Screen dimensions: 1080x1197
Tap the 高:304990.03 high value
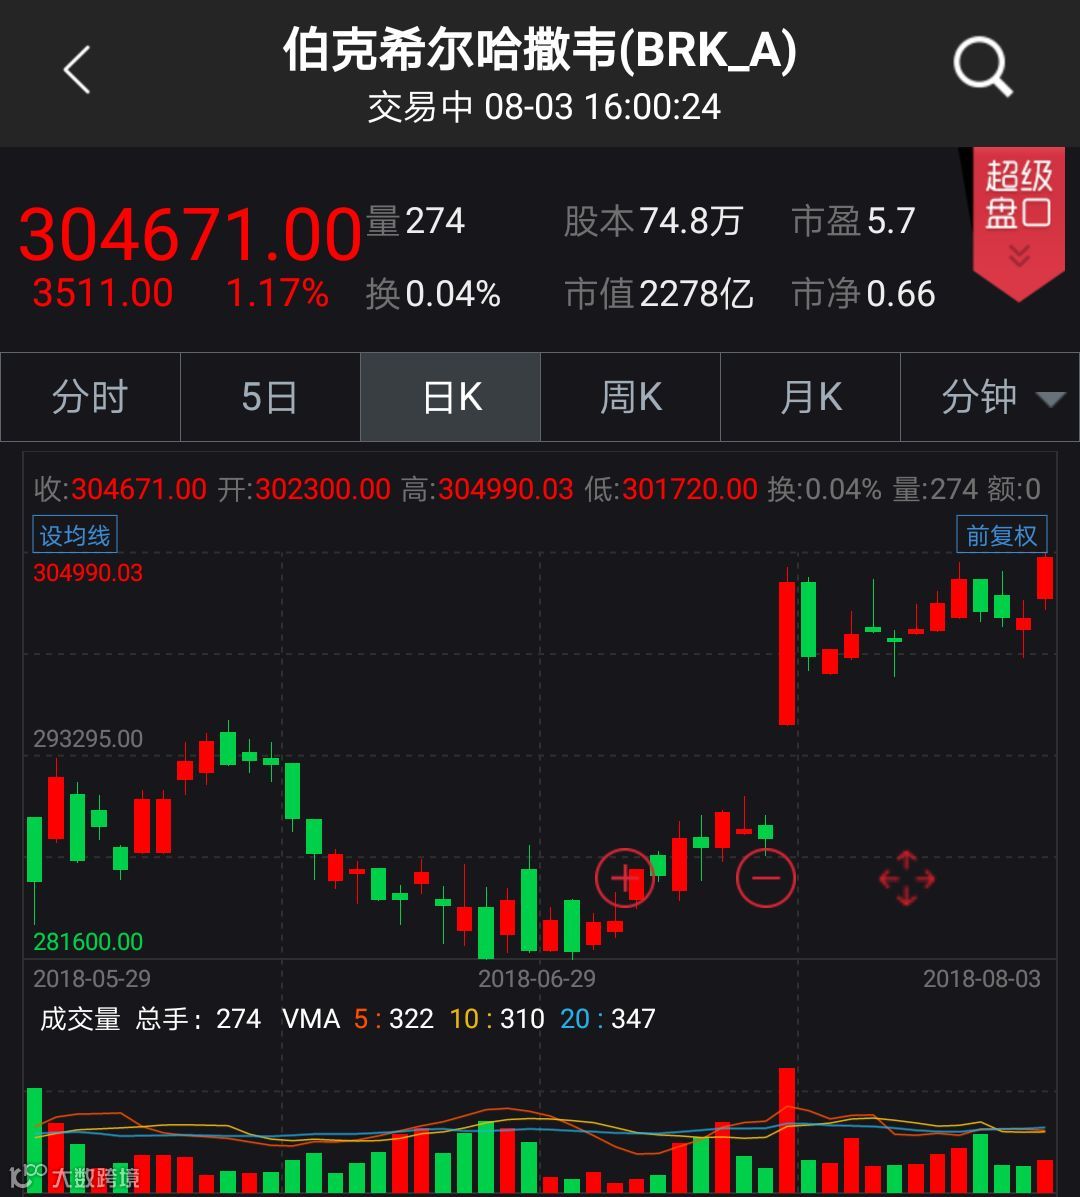(x=487, y=489)
